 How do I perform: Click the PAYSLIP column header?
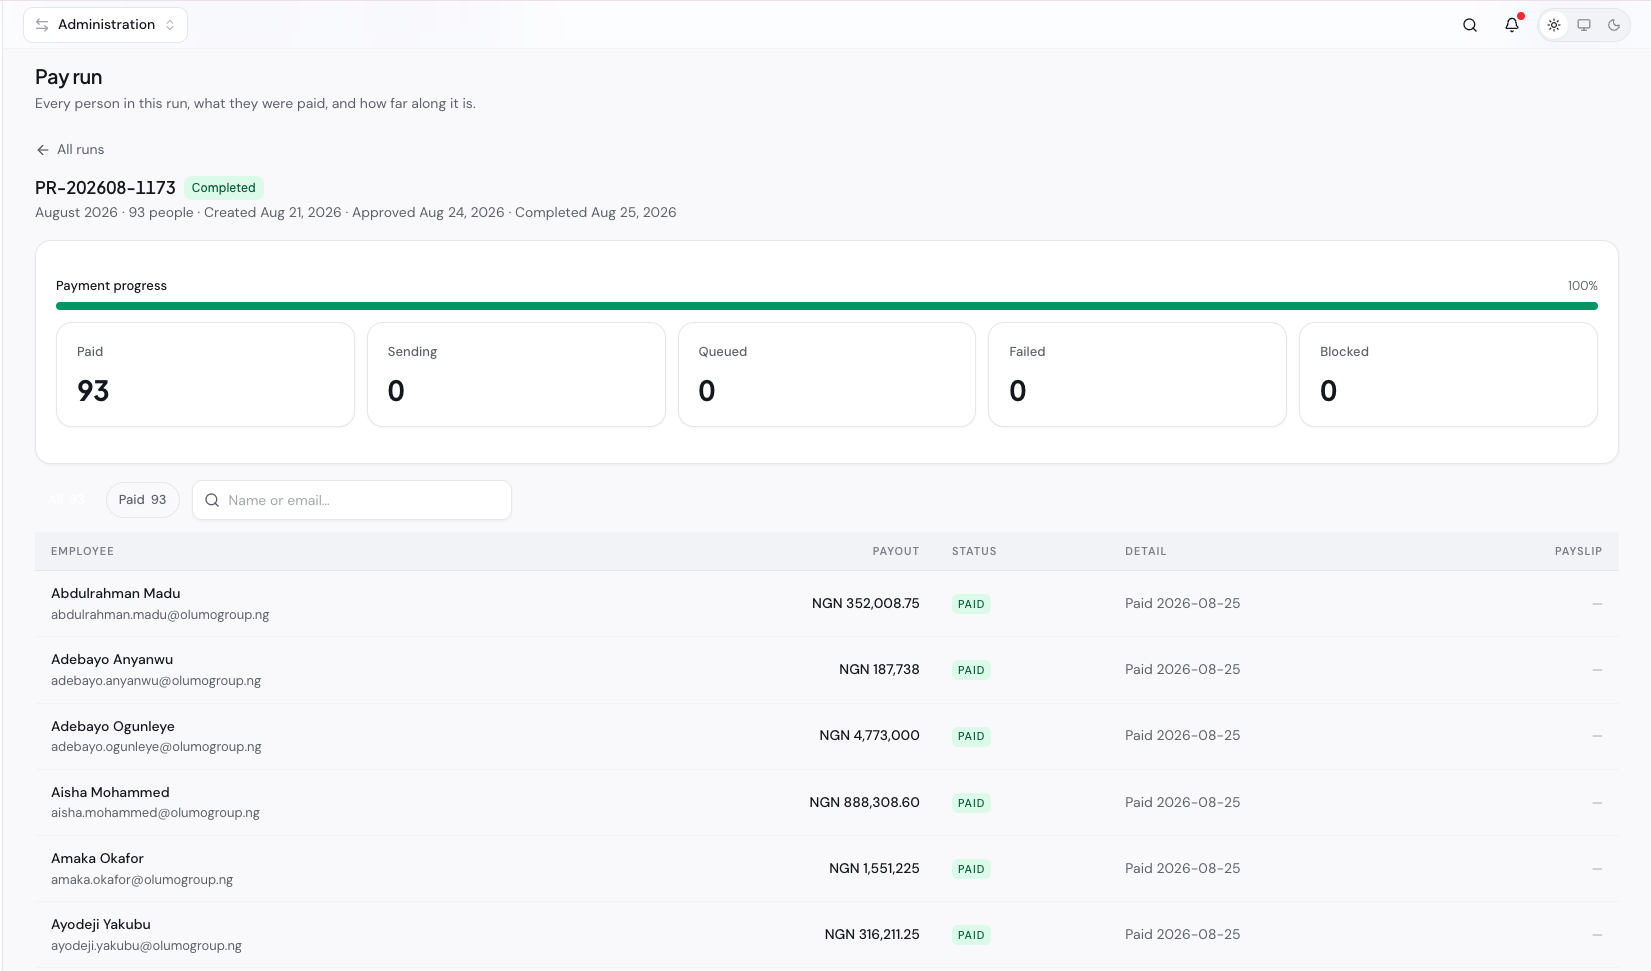1578,551
